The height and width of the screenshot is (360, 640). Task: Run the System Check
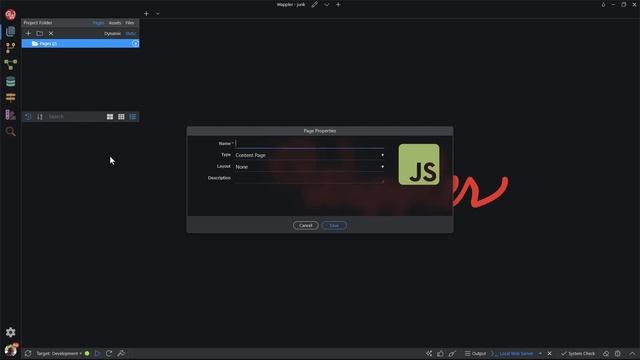578,353
